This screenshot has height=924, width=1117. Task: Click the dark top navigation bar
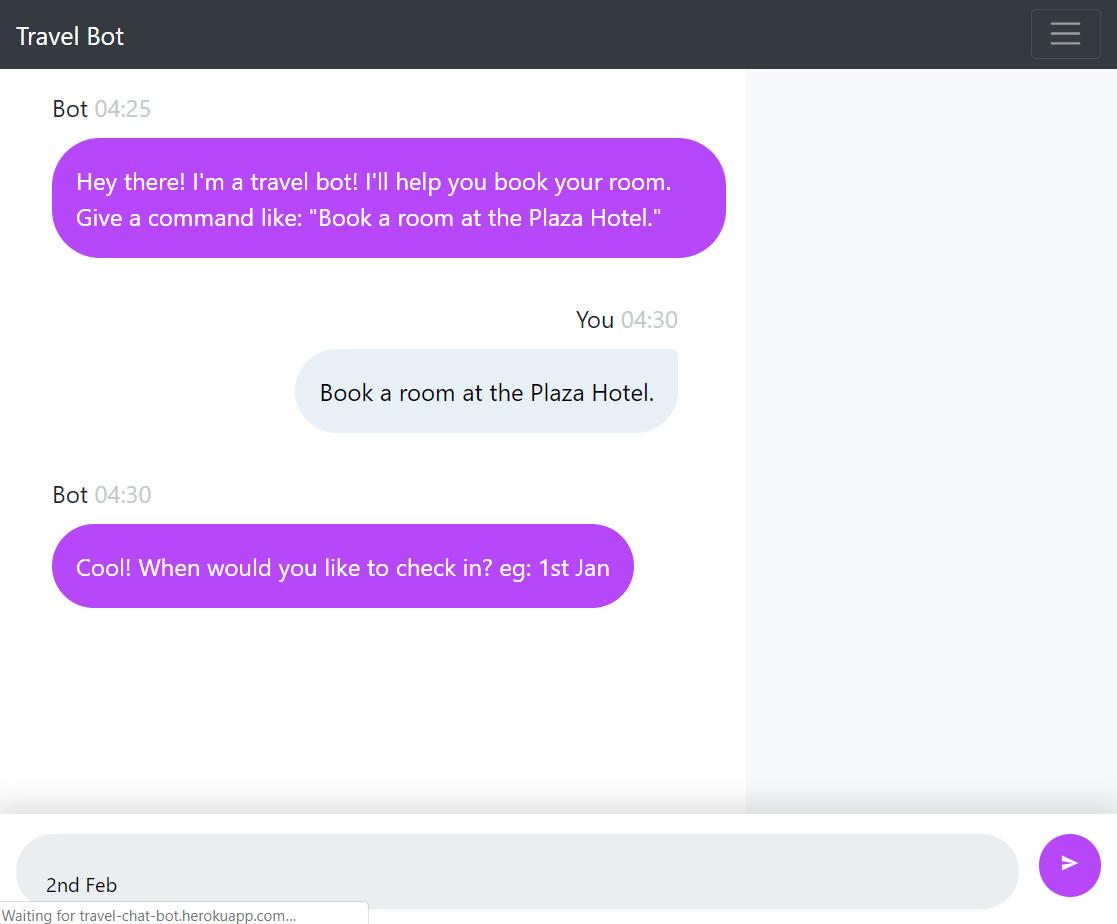coord(558,34)
